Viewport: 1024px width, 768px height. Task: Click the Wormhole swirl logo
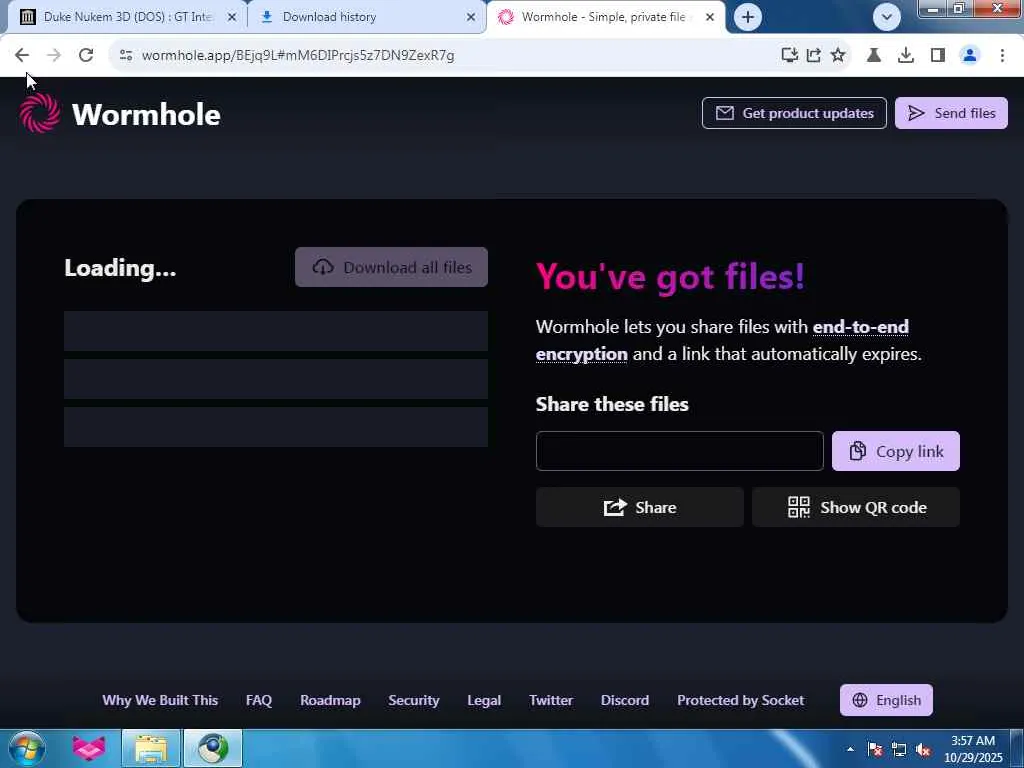pos(40,113)
